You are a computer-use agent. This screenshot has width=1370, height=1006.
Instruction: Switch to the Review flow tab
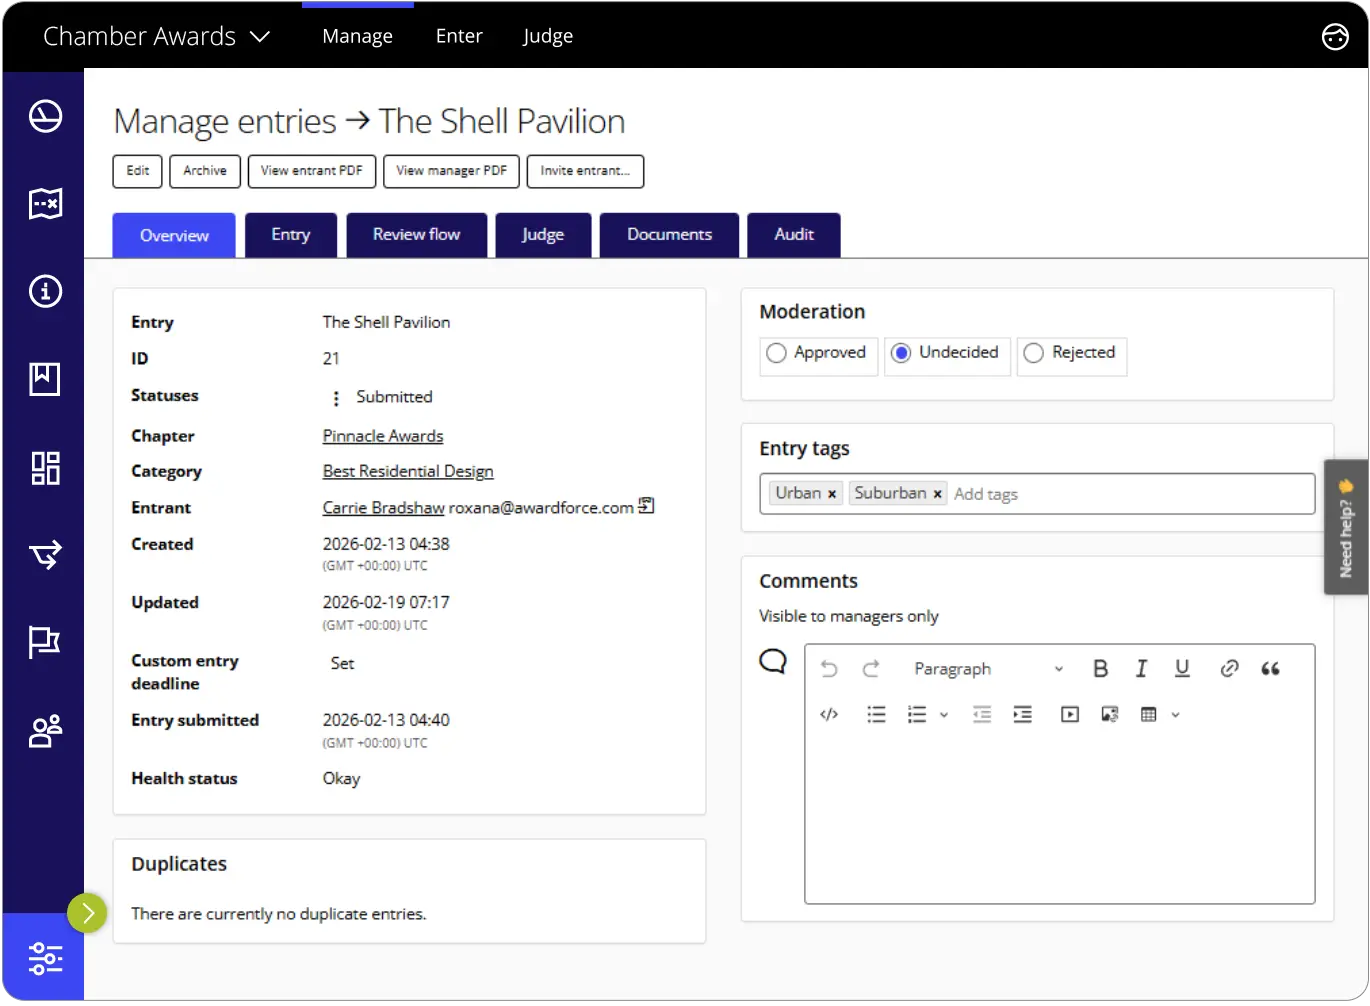tap(416, 234)
